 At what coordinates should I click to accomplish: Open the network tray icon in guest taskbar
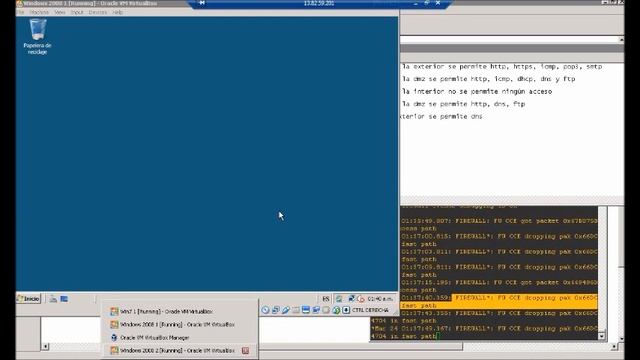[351, 299]
